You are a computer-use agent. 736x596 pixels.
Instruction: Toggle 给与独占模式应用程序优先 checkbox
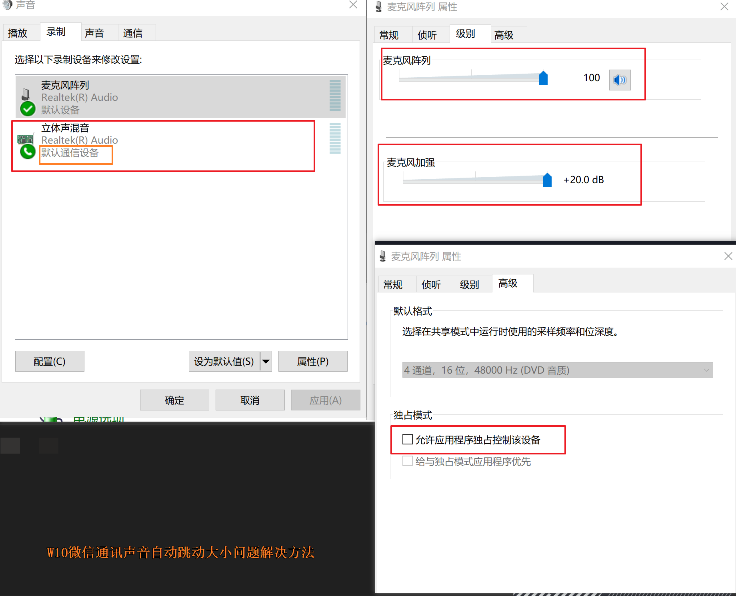407,461
